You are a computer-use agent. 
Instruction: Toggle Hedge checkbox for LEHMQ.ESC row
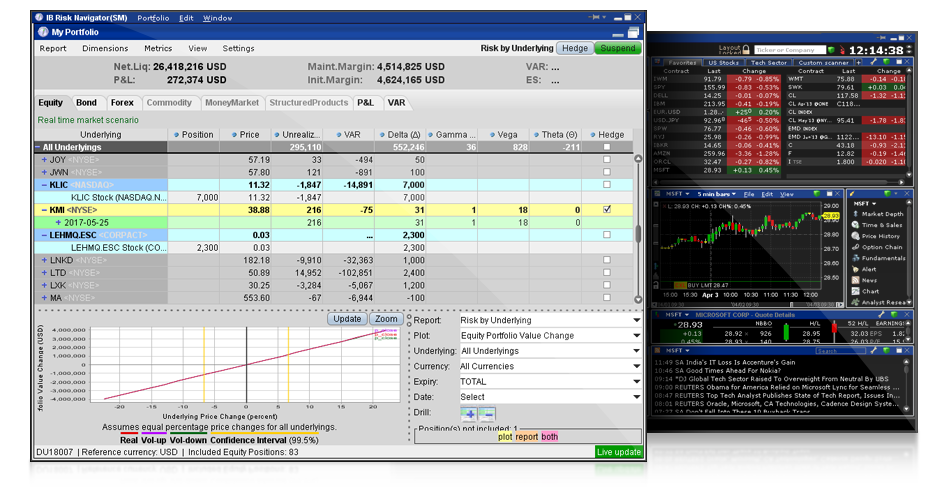pos(607,235)
